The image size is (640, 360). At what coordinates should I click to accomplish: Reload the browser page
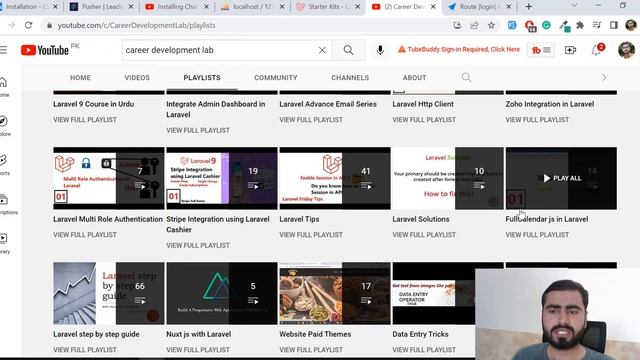[x=28, y=25]
